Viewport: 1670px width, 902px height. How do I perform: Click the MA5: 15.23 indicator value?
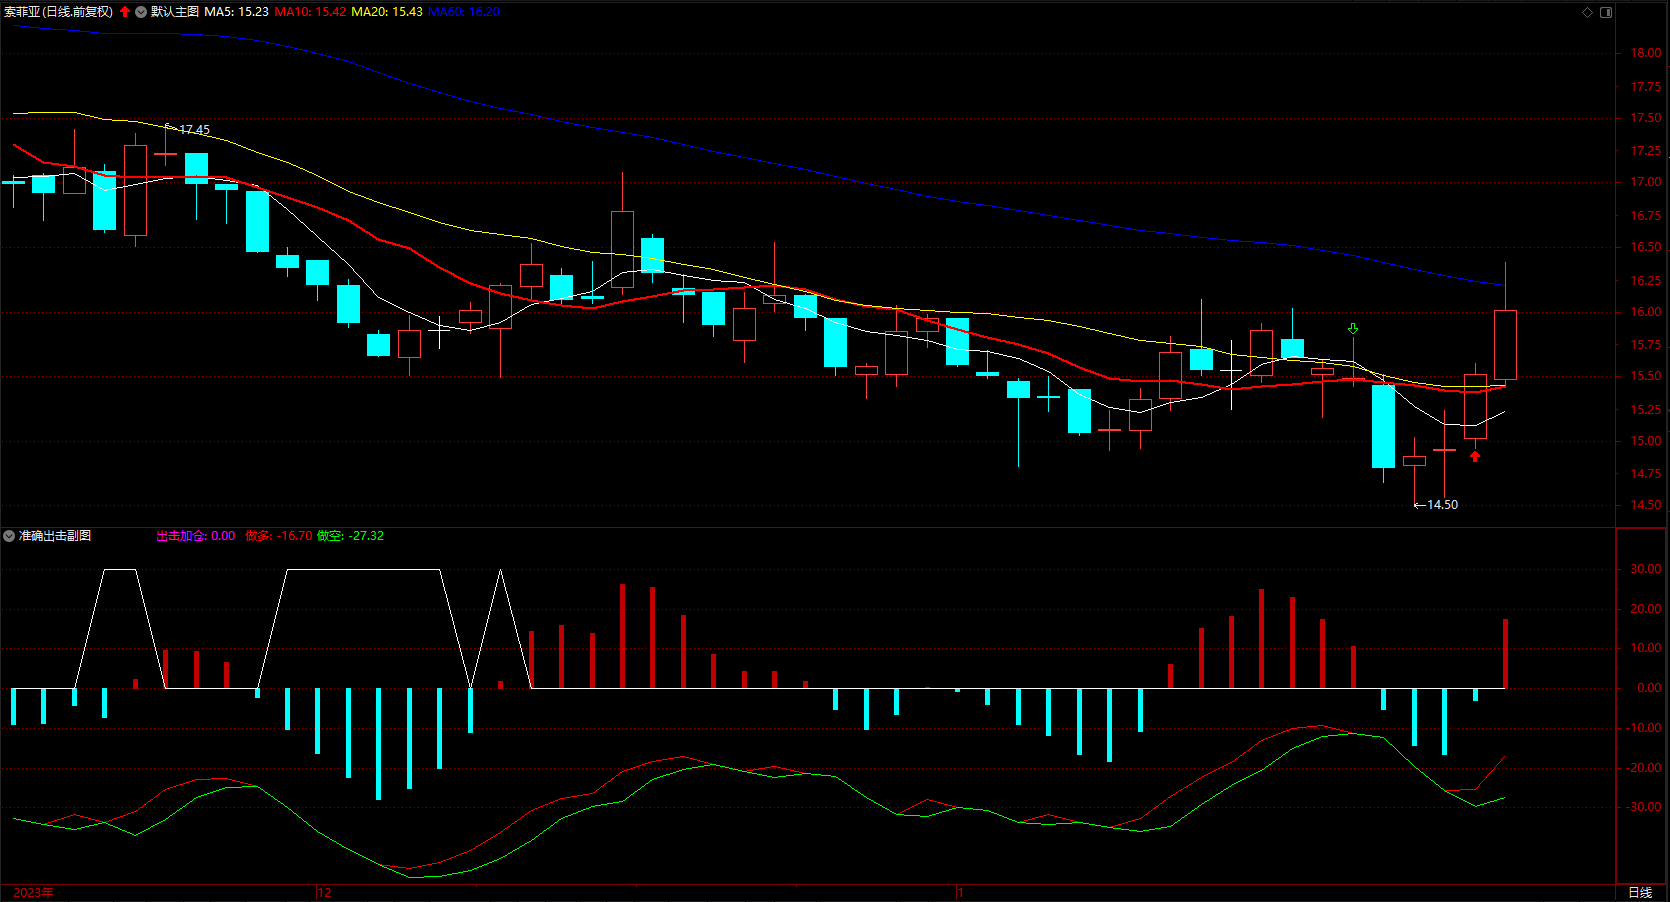(237, 12)
